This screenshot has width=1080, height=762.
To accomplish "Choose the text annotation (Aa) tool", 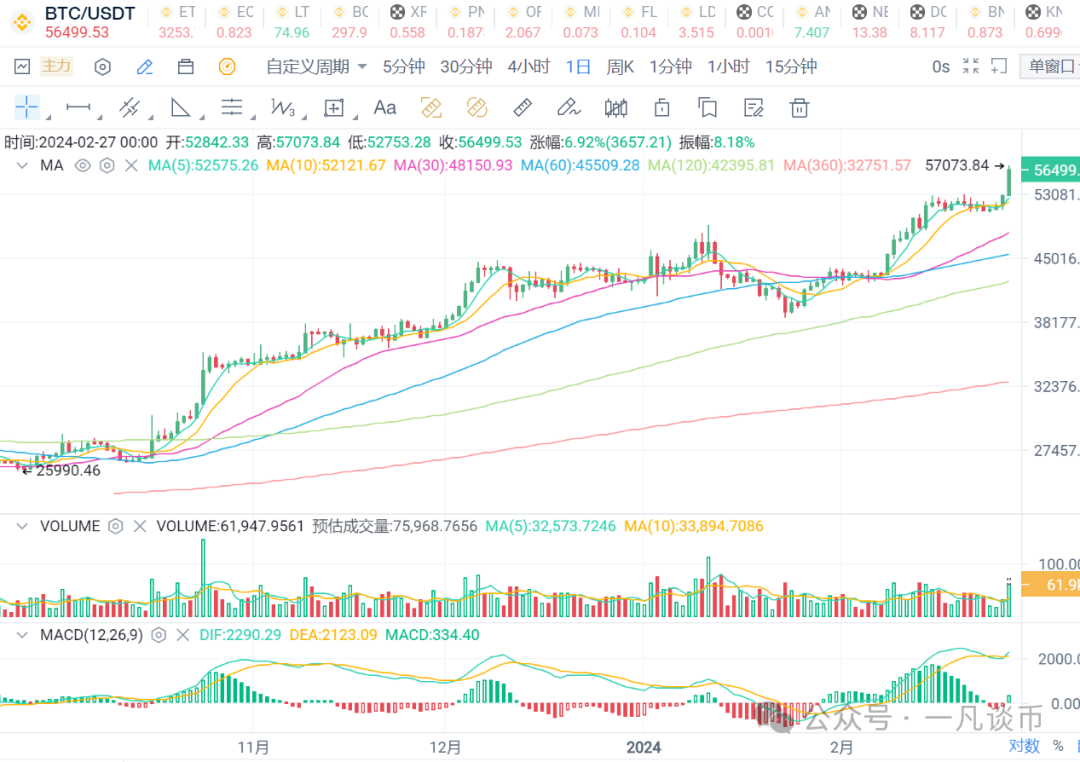I will 385,108.
